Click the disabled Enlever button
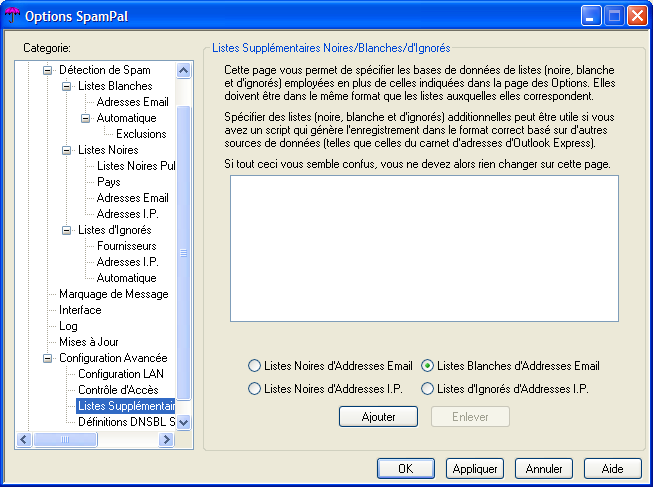Image resolution: width=653 pixels, height=487 pixels. (x=470, y=417)
